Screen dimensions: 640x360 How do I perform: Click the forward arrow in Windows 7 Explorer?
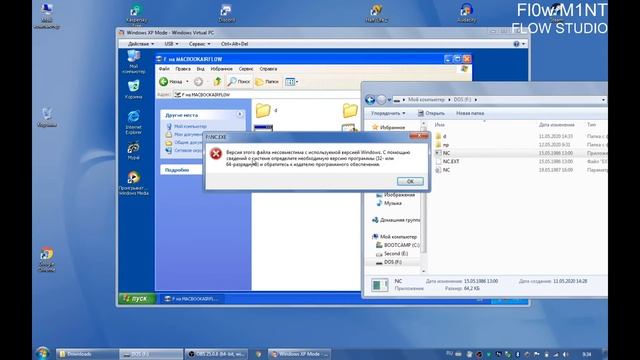coord(381,100)
